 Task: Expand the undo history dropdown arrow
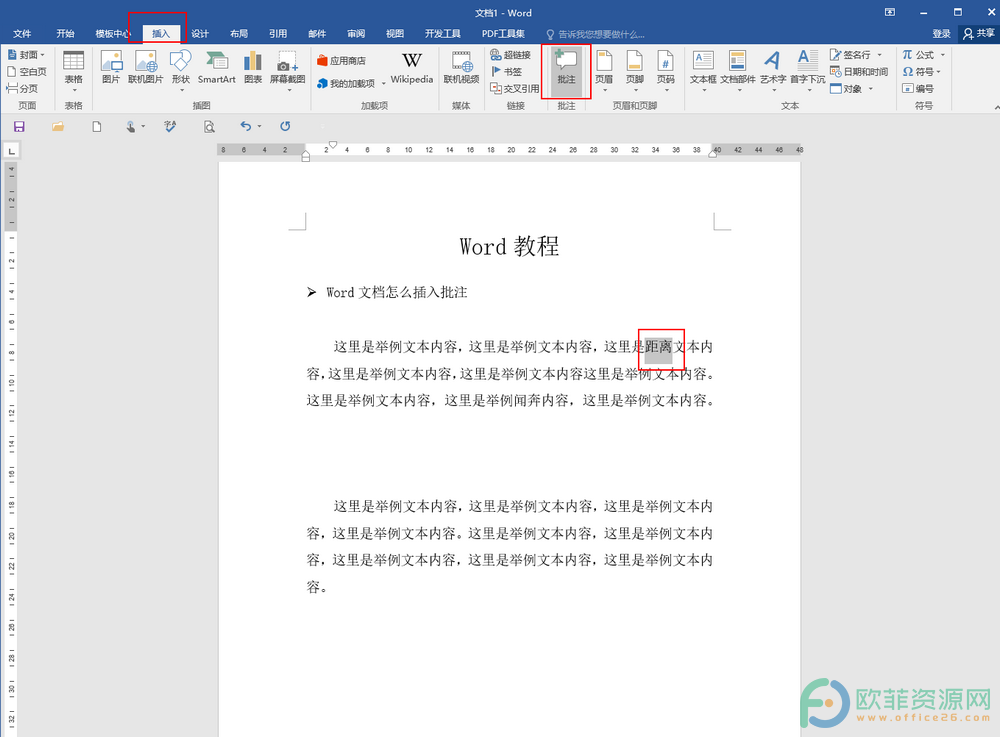(259, 126)
